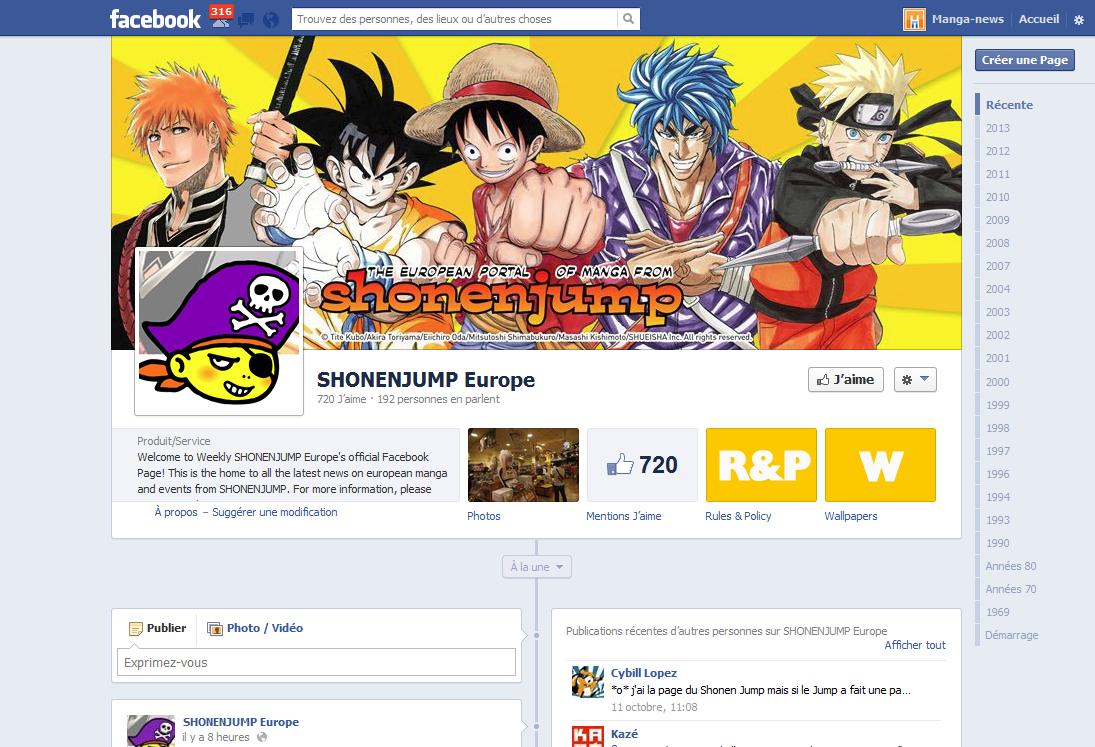Jump to 1969 in timeline
The width and height of the screenshot is (1095, 747).
[x=997, y=612]
